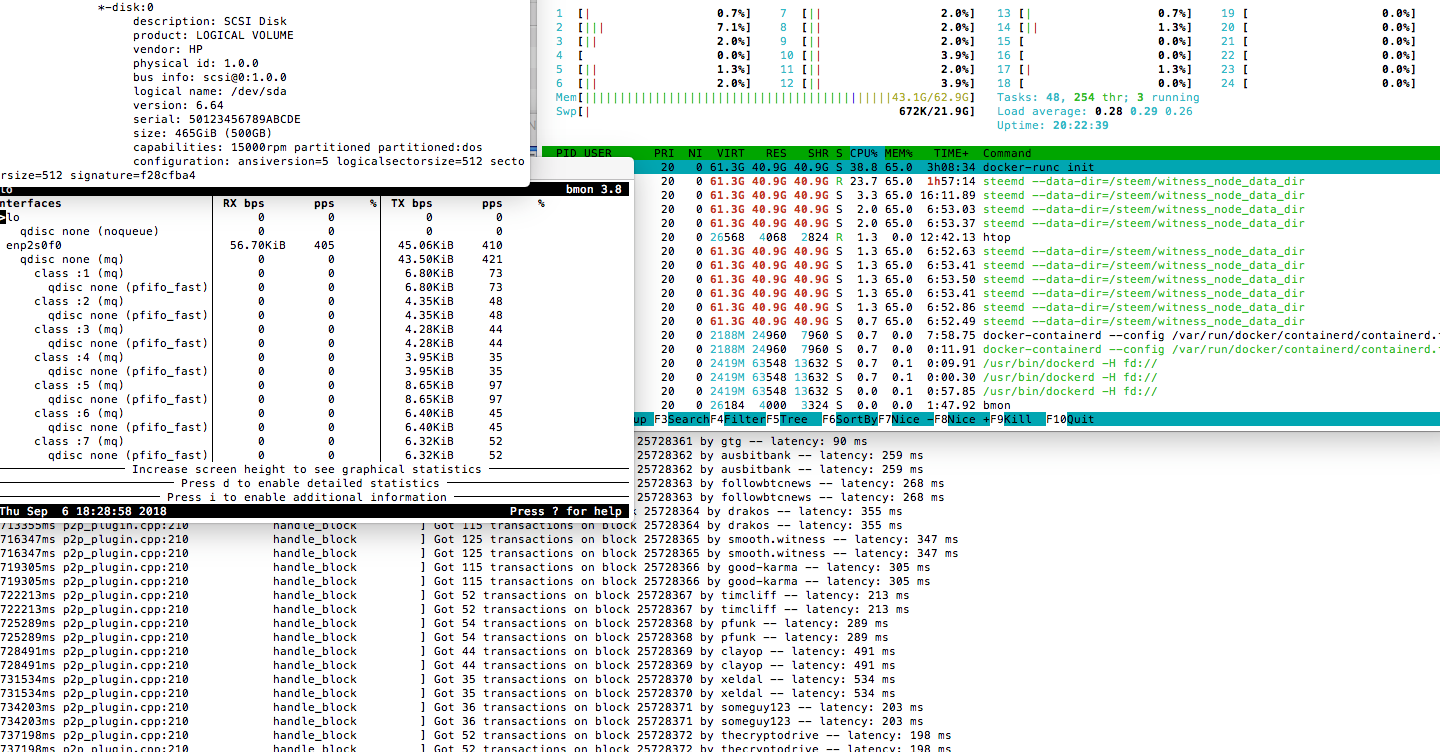The image size is (1440, 752).
Task: Click the CPU 2 meter showing 7.1%
Action: 653,27
